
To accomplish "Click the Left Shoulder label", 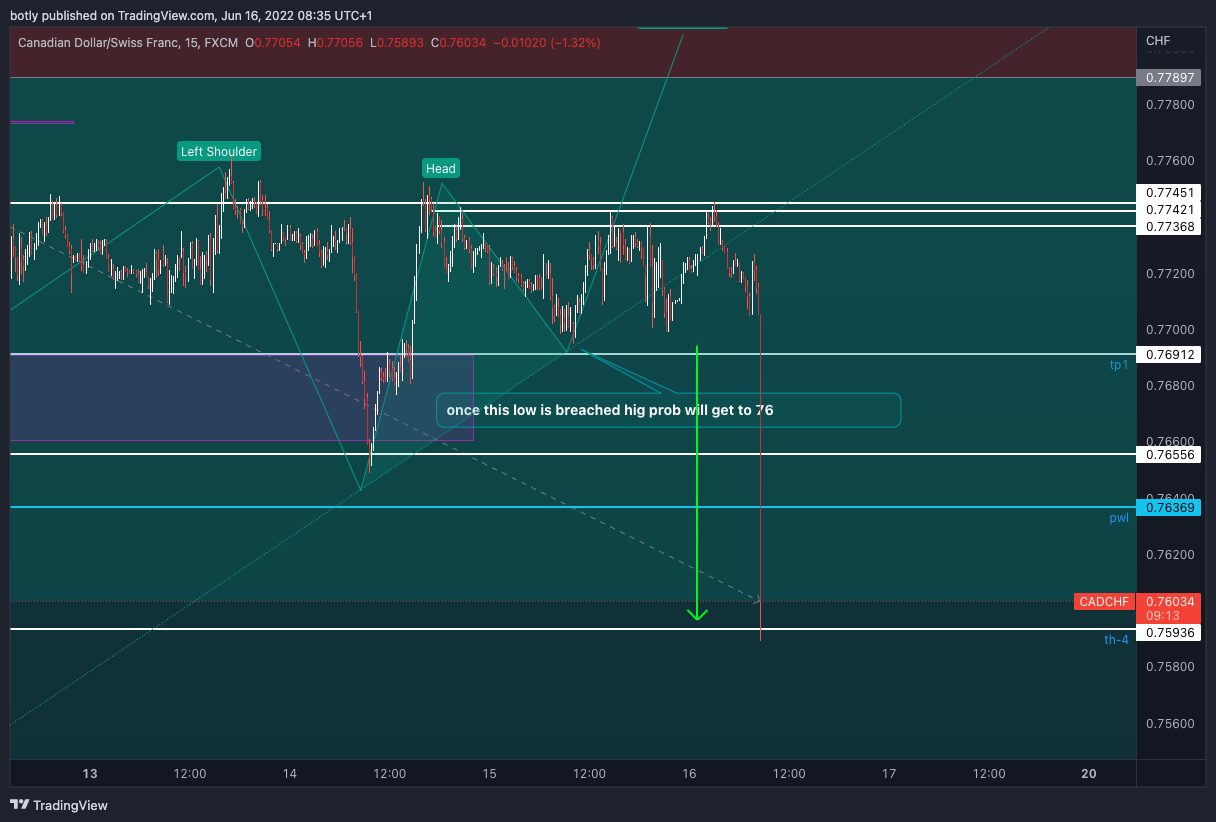I will [219, 152].
